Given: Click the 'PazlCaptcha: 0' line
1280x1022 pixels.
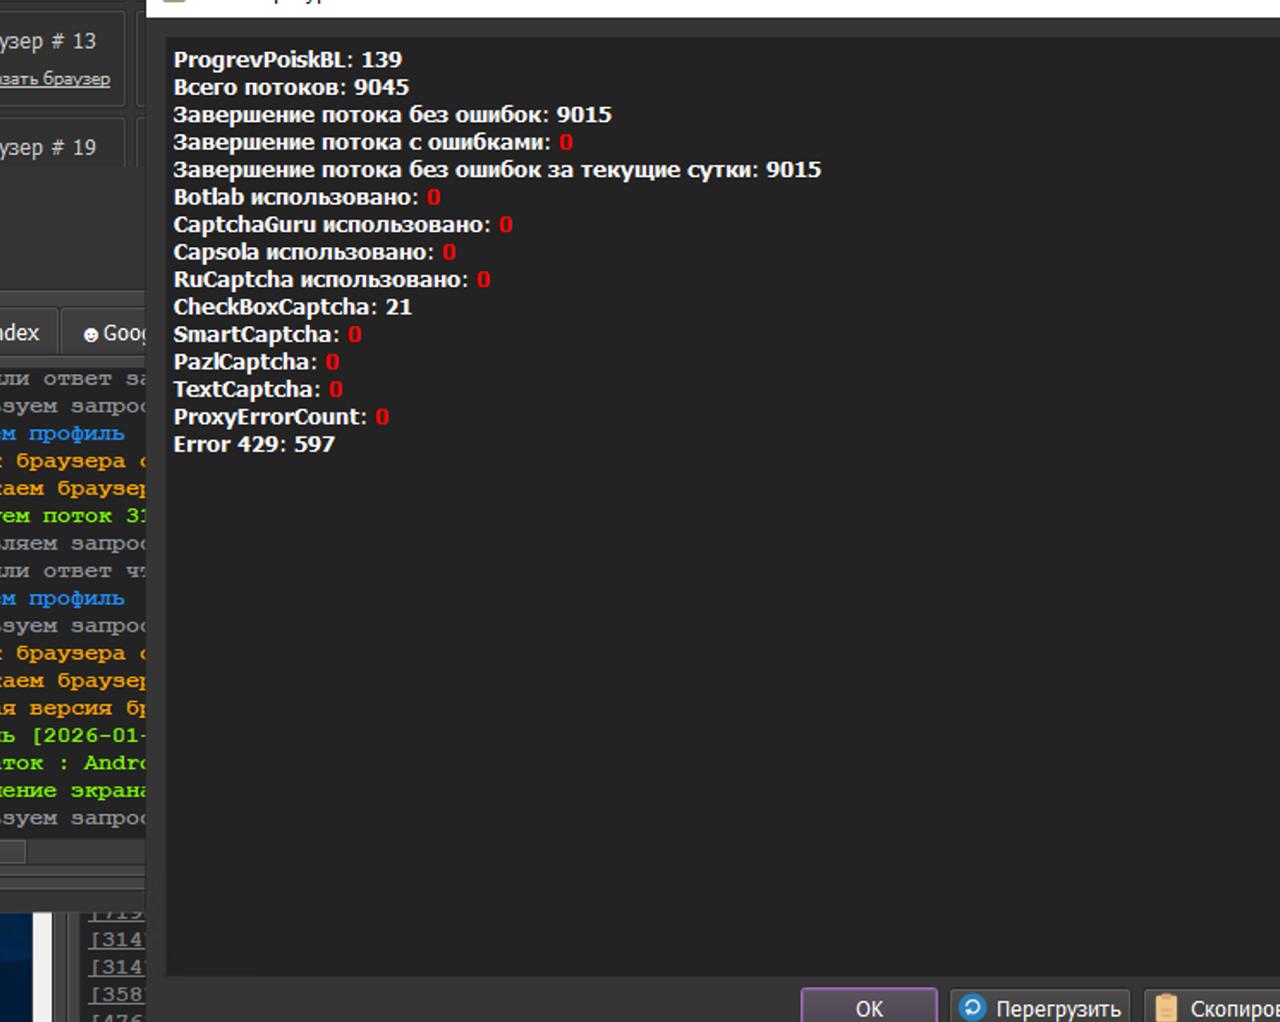Looking at the screenshot, I should 257,362.
